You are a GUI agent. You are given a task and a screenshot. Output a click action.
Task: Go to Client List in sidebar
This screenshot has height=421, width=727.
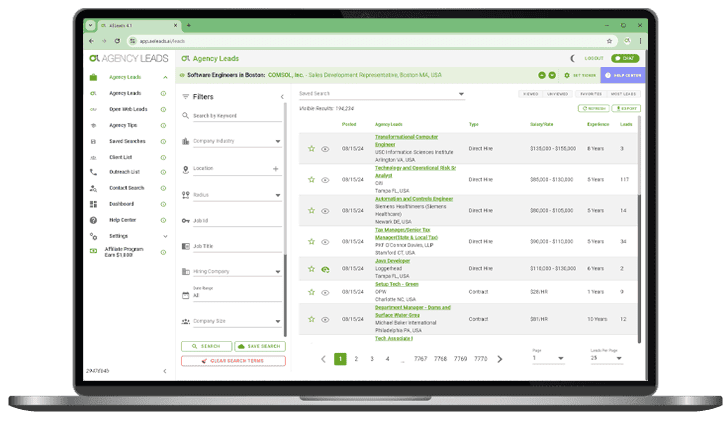tap(121, 158)
